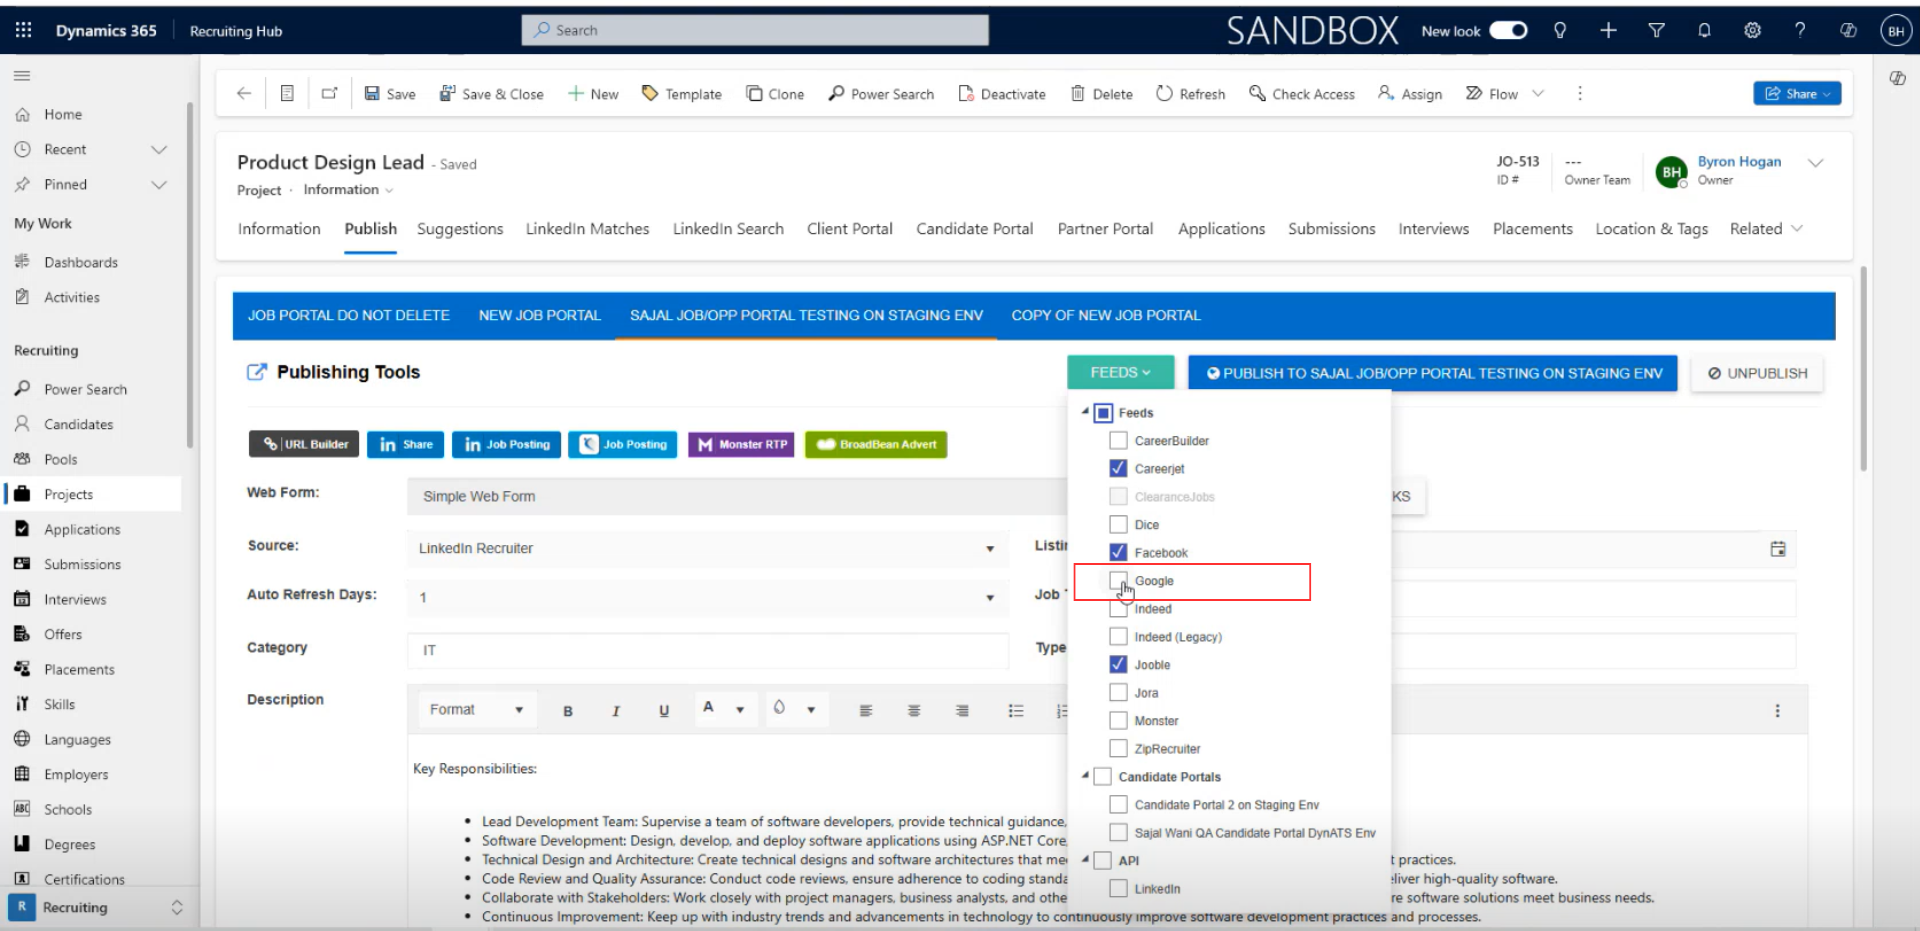Align description text right

pyautogui.click(x=962, y=711)
